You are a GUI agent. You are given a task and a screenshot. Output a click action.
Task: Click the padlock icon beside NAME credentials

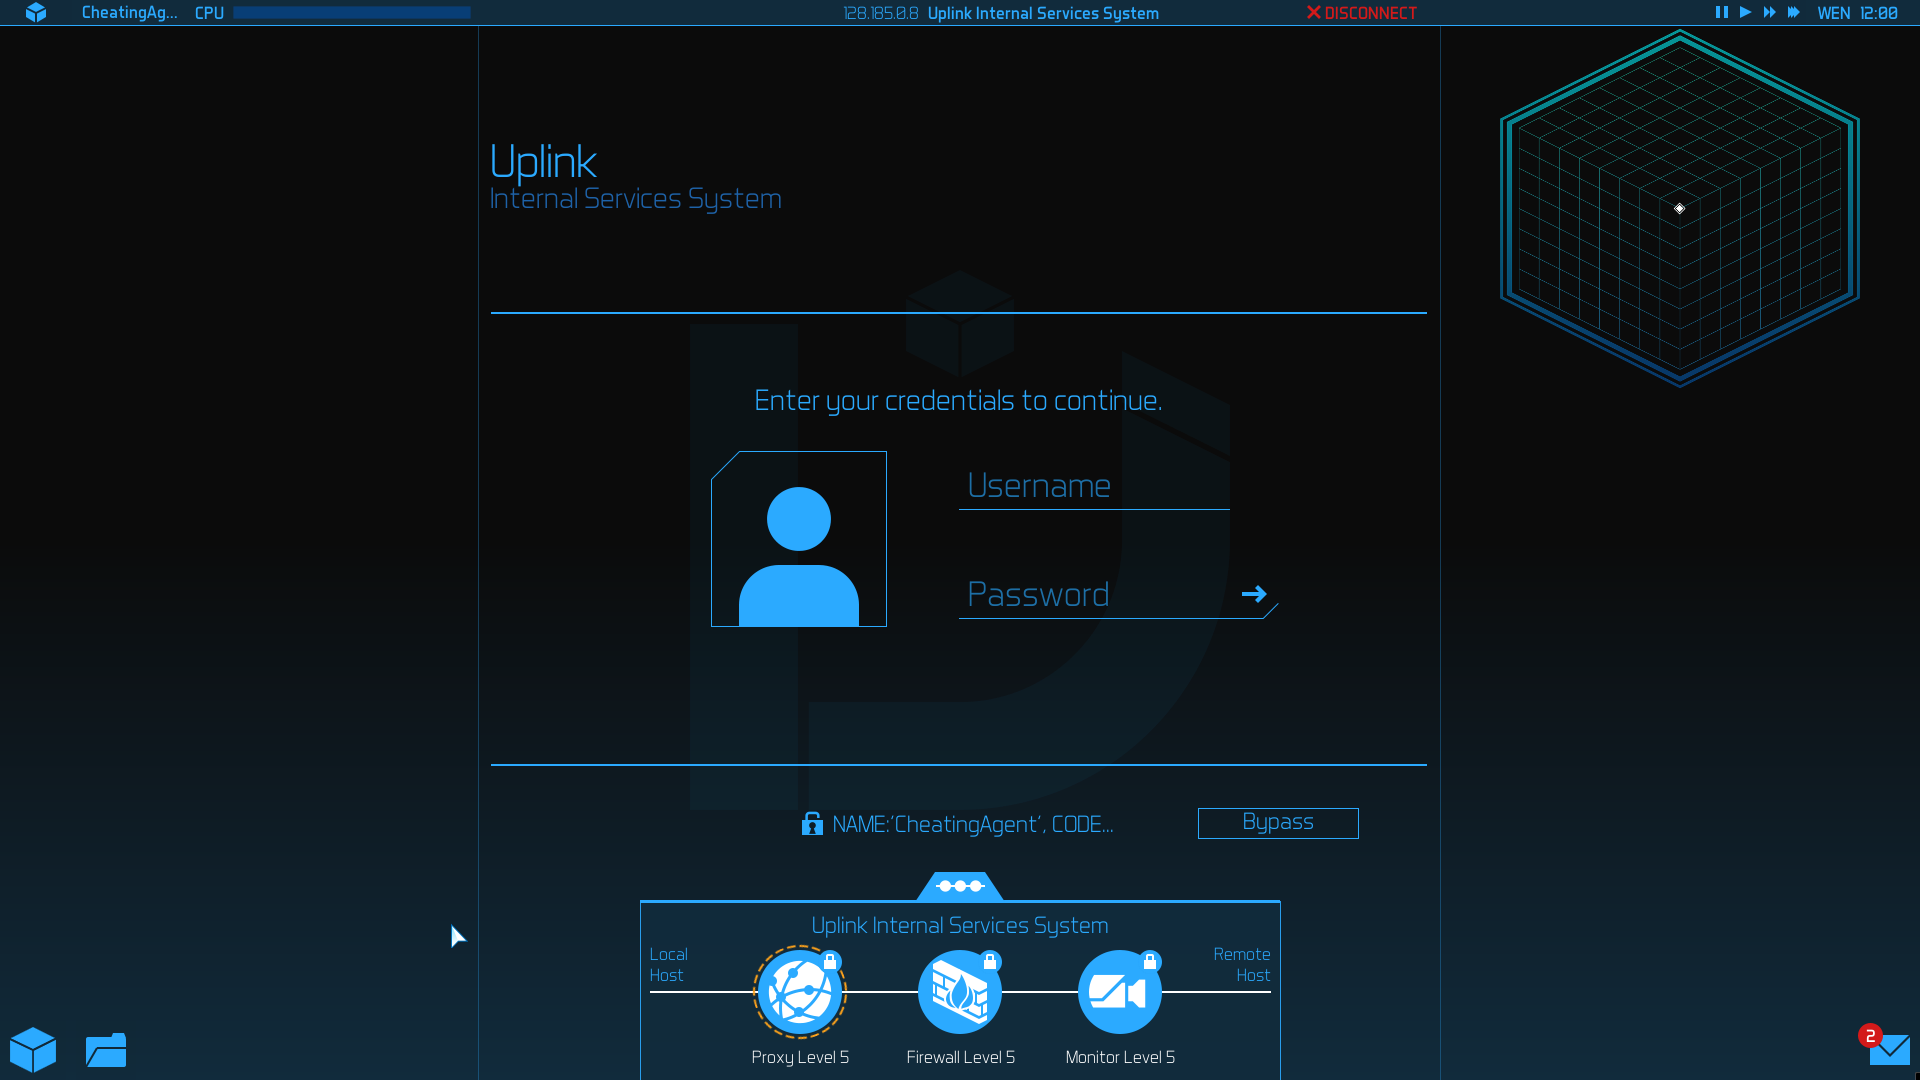point(812,824)
